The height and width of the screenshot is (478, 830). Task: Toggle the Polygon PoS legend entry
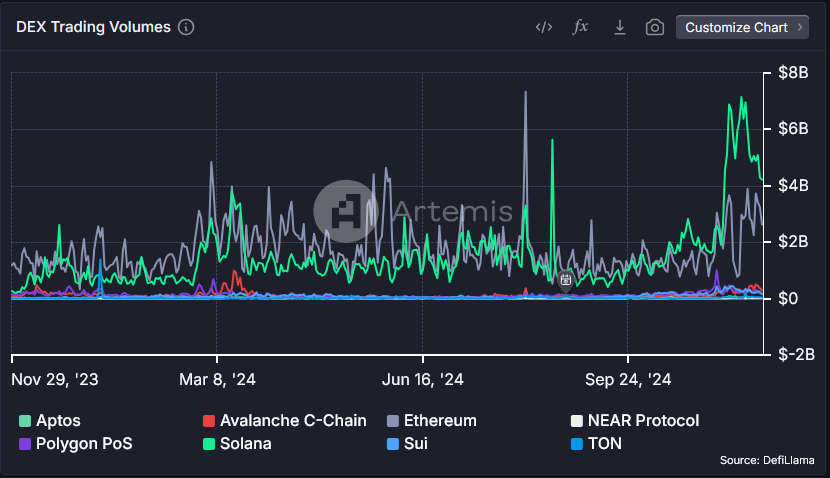tap(76, 444)
